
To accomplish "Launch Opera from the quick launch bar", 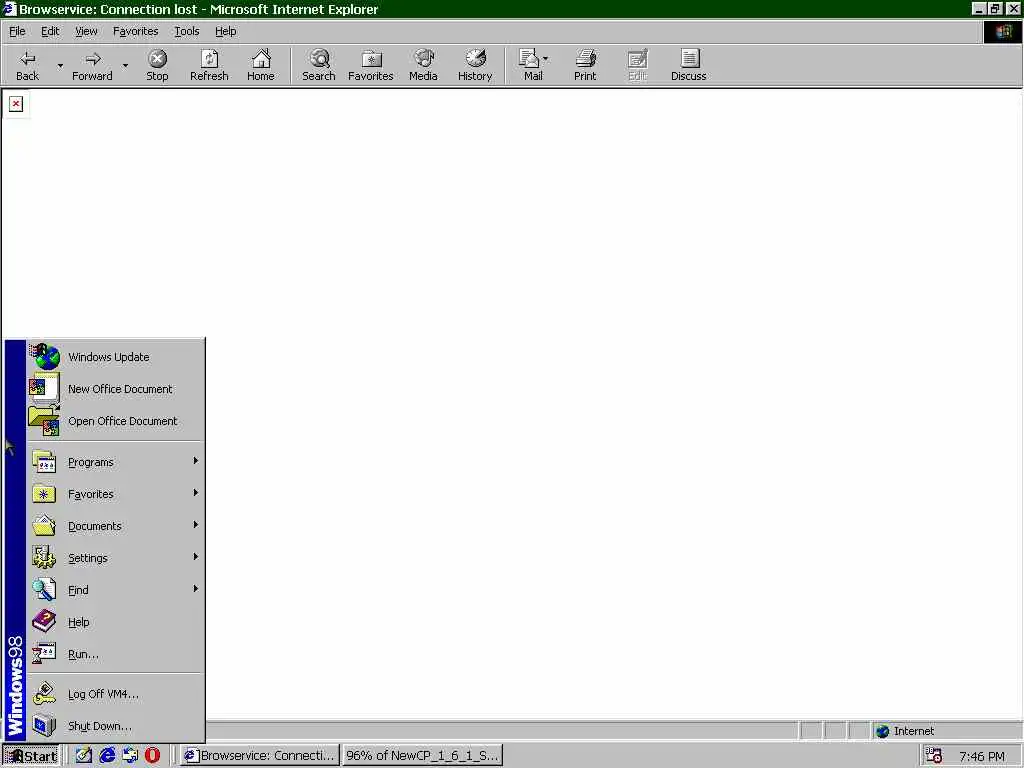I will click(152, 756).
